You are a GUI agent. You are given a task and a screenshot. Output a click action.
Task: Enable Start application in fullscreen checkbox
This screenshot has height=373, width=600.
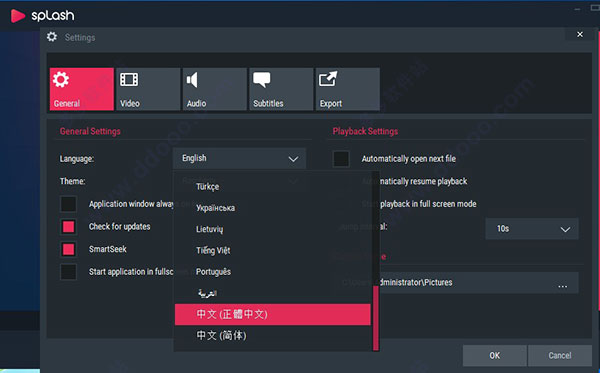click(x=68, y=272)
